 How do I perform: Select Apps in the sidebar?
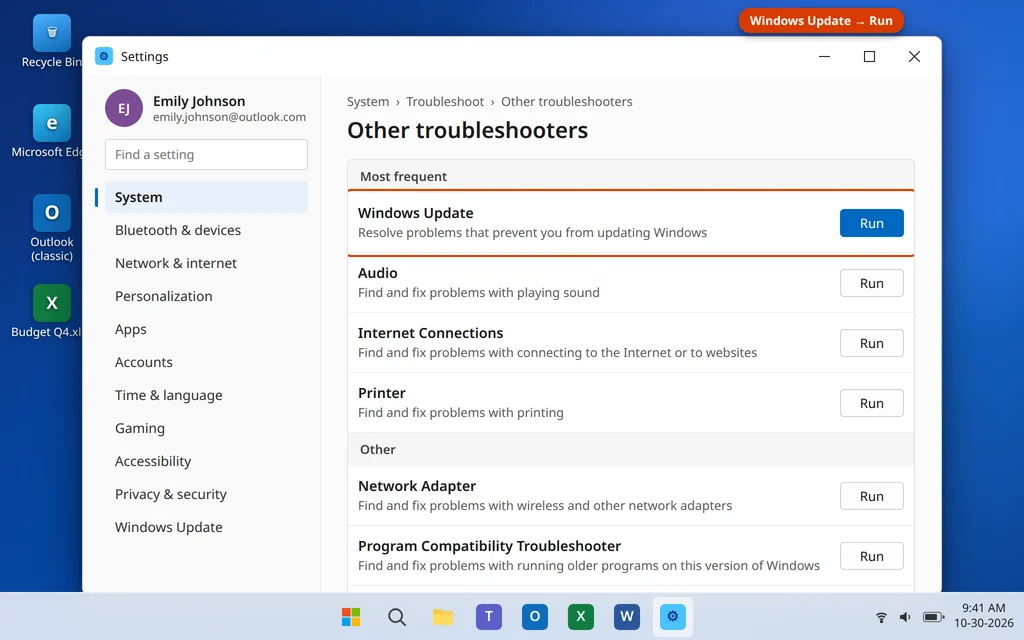pos(206,329)
